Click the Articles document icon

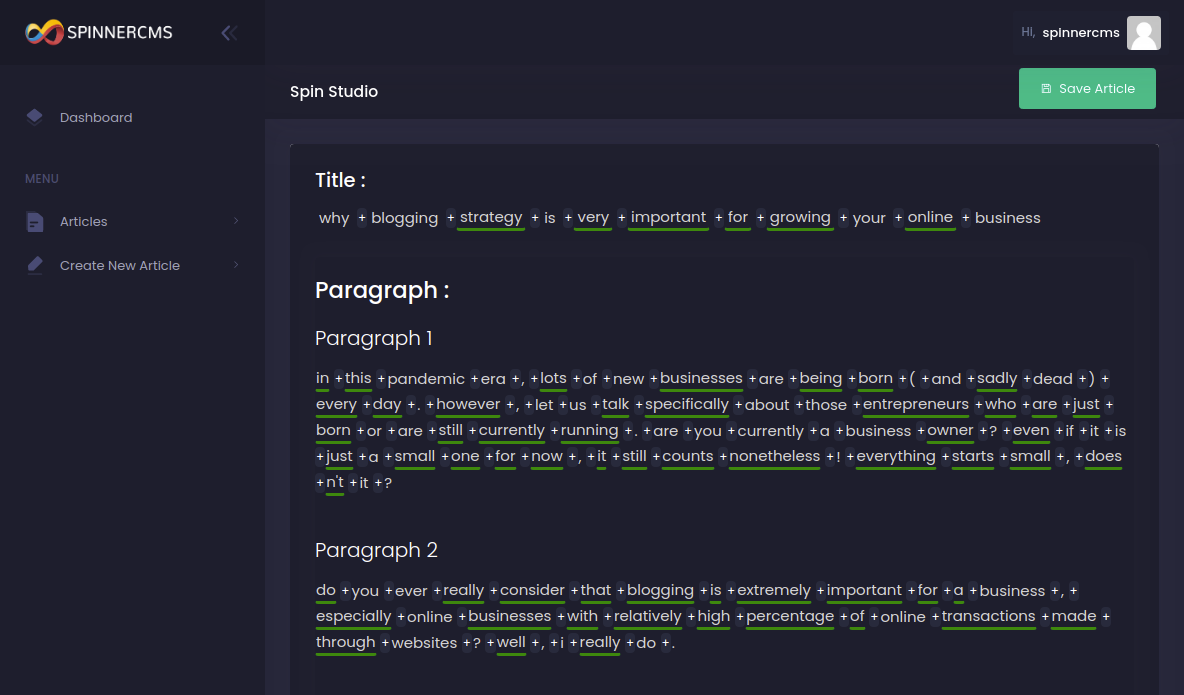[x=35, y=221]
